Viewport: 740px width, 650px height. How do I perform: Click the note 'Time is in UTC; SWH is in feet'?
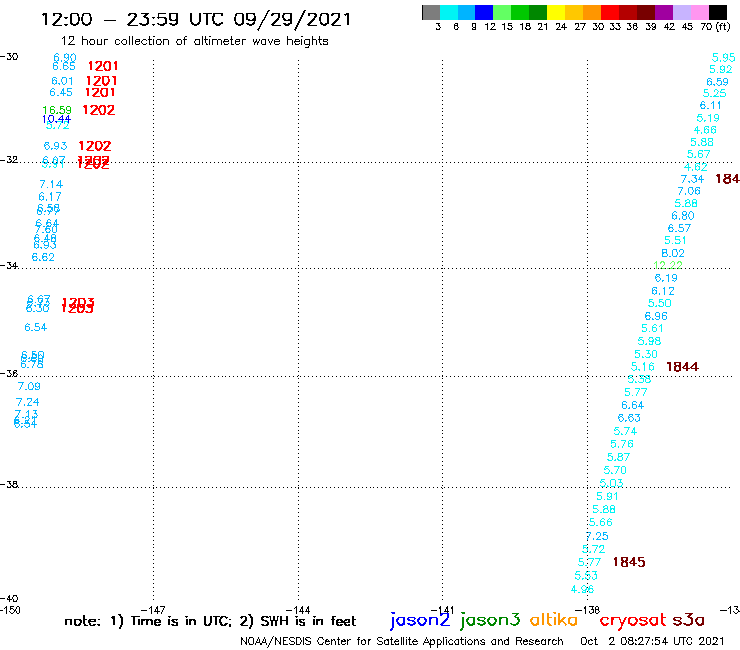(x=210, y=621)
